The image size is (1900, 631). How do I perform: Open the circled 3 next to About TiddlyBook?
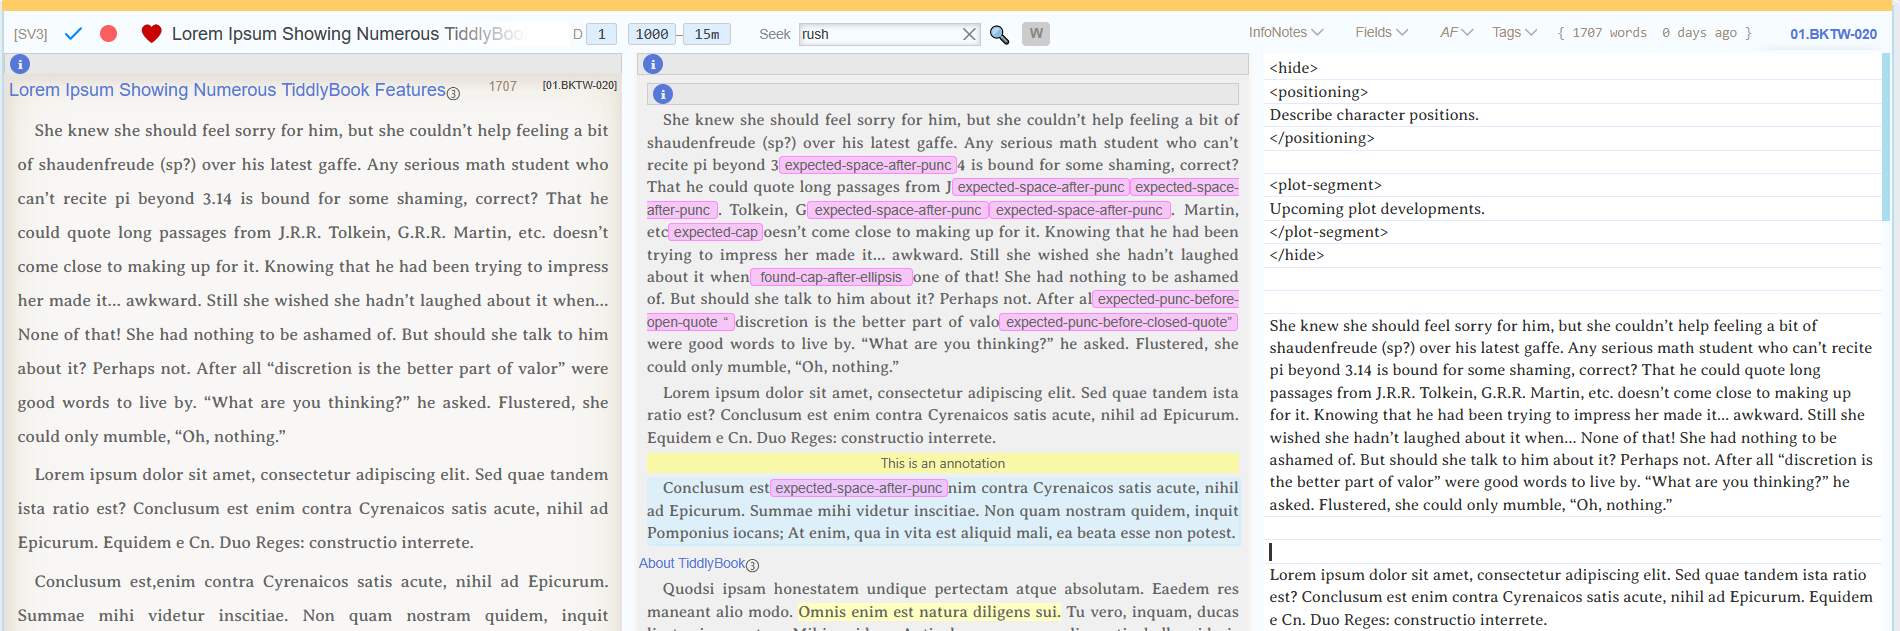point(753,565)
